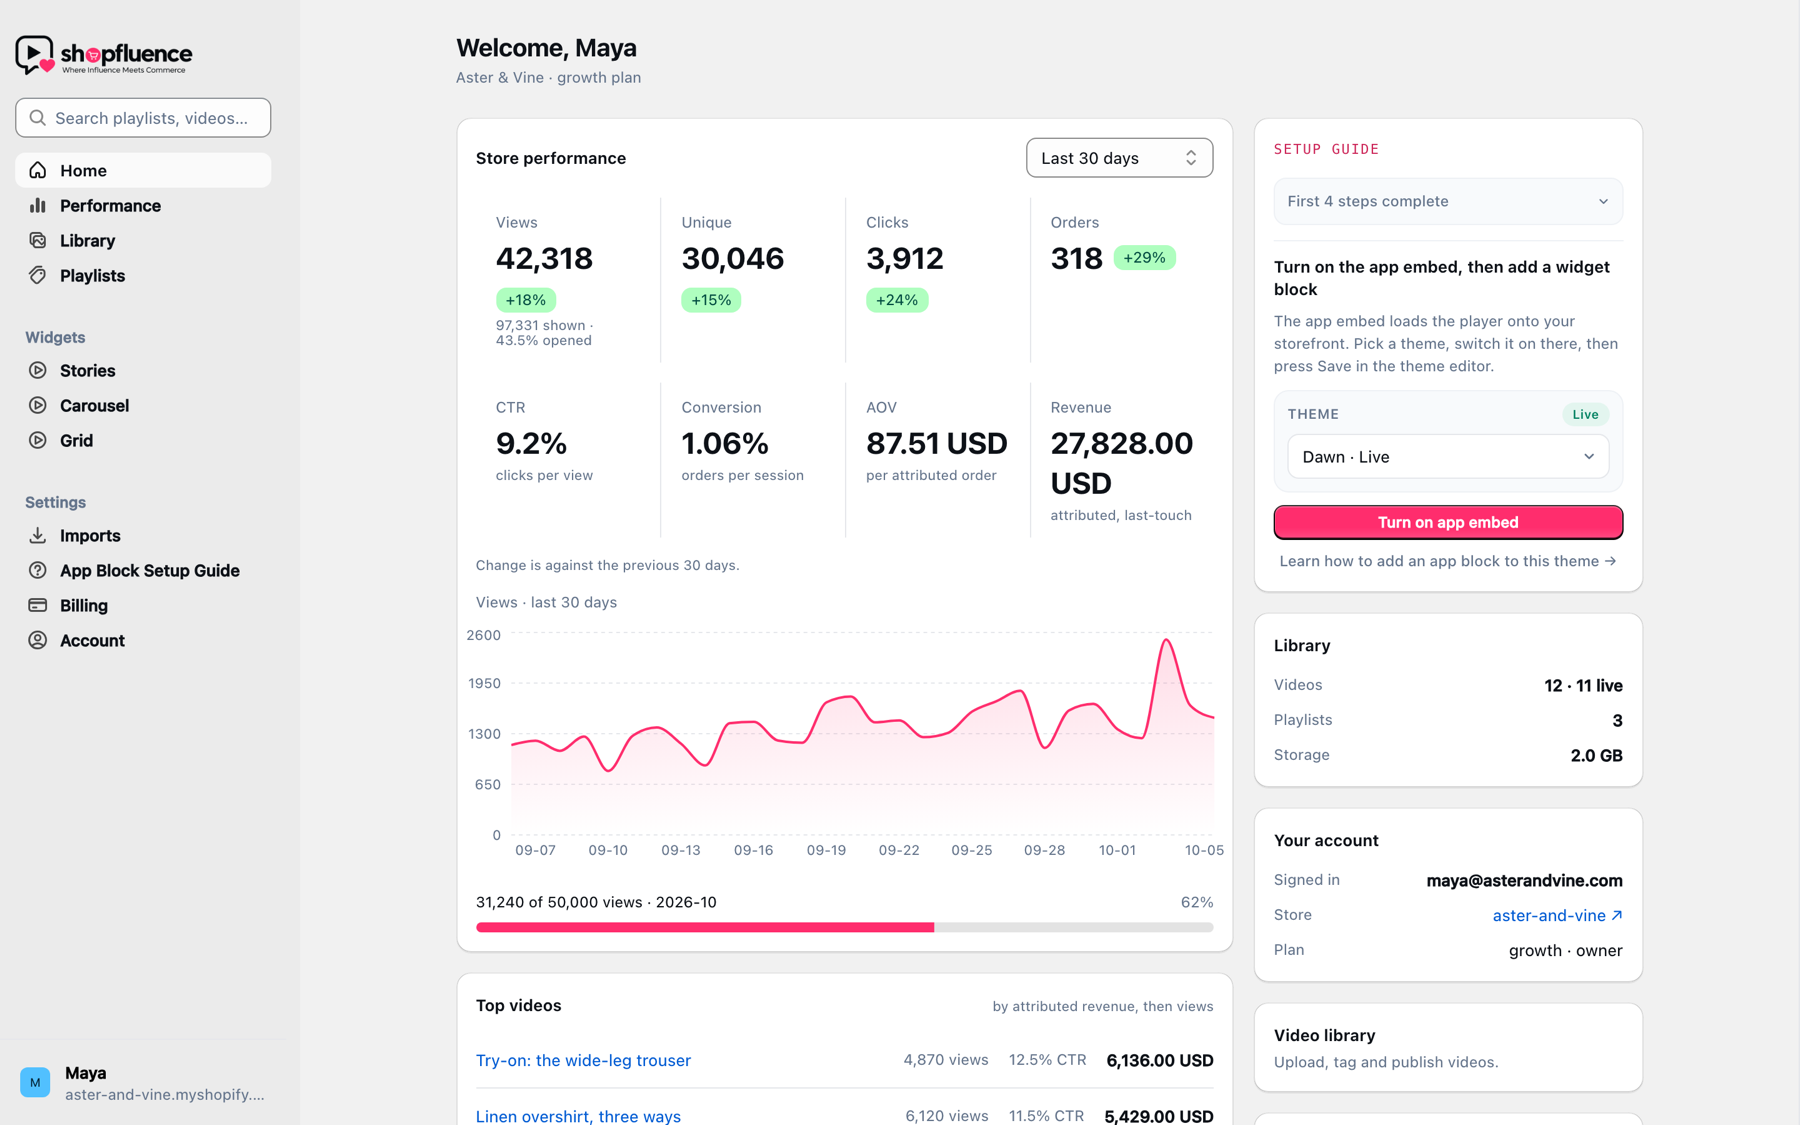Viewport: 1800px width, 1125px height.
Task: Click the Performance bar chart icon
Action: (x=38, y=205)
